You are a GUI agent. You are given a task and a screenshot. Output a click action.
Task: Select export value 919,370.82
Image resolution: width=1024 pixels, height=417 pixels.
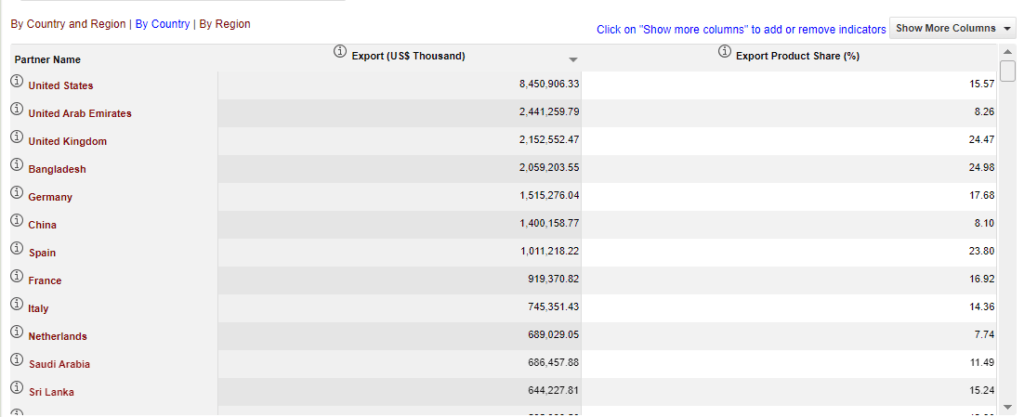[553, 279]
